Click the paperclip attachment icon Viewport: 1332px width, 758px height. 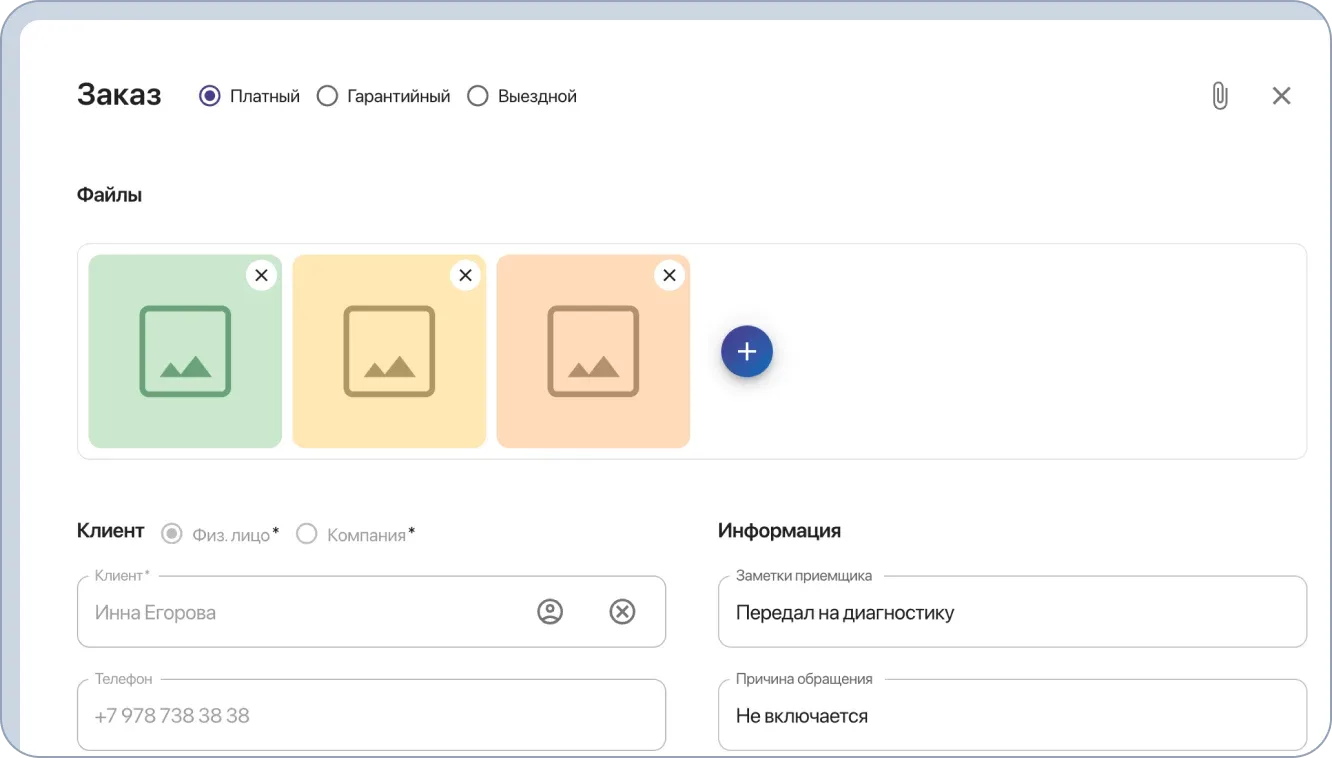click(1220, 95)
